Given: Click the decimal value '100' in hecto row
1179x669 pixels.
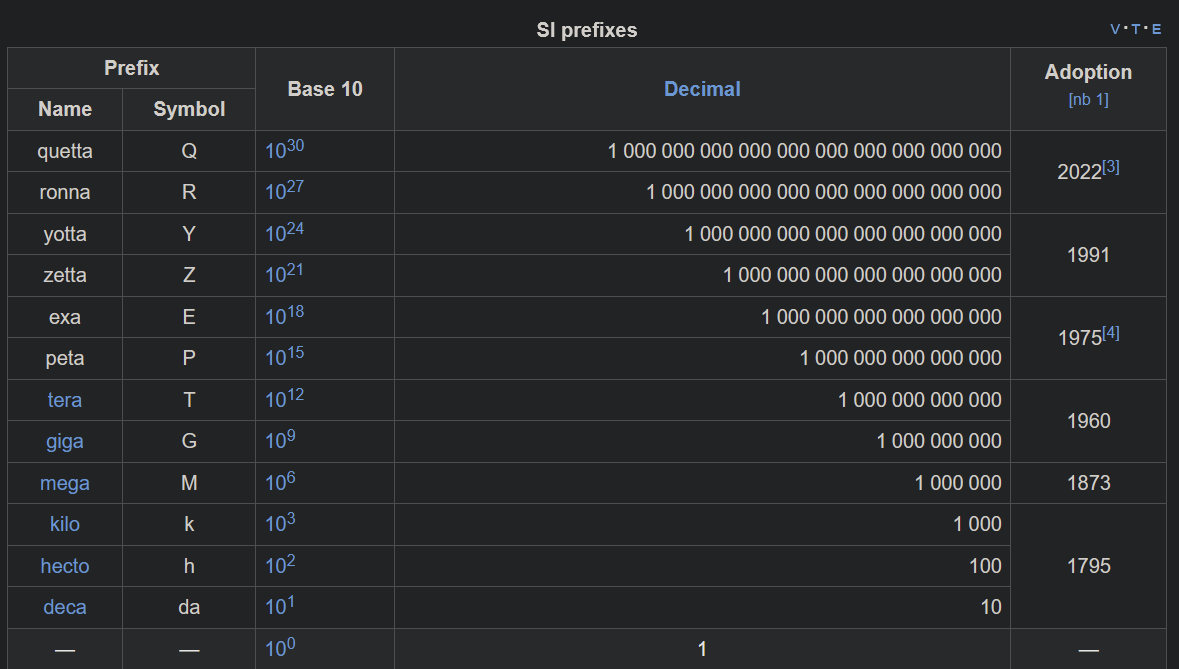Looking at the screenshot, I should coord(985,566).
